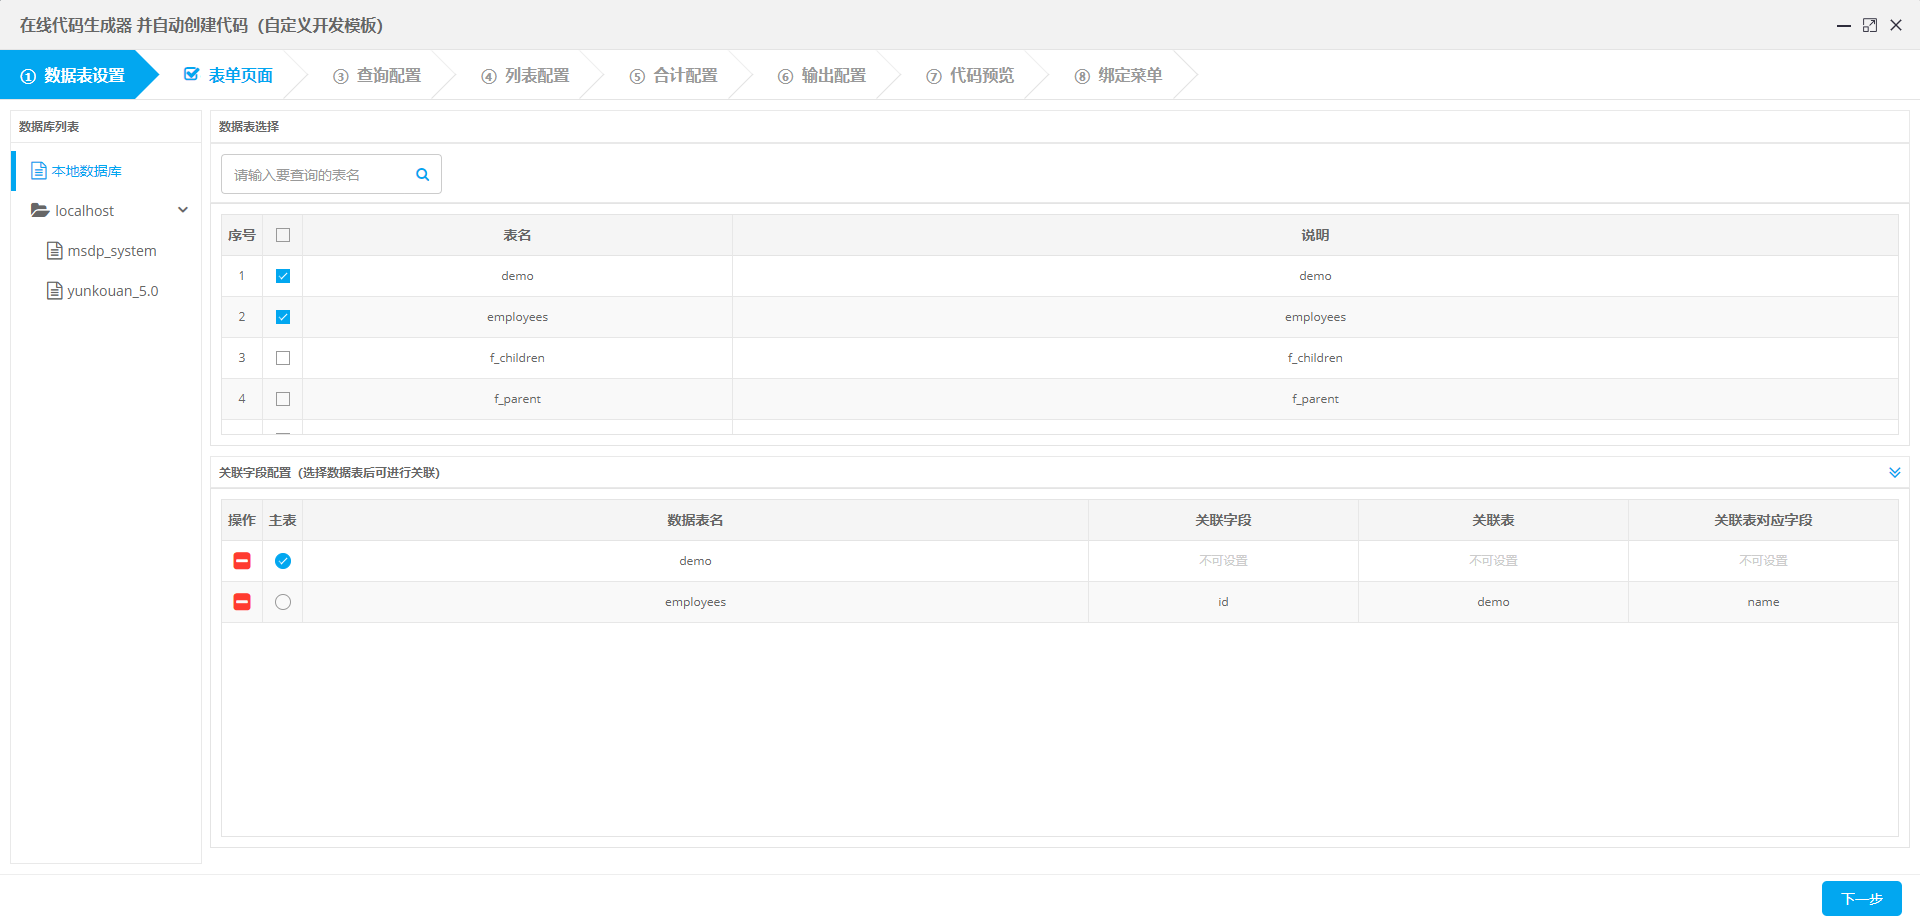Screen dimensions: 1920x922
Task: Open the 绑定菜单 step
Action: (x=1119, y=76)
